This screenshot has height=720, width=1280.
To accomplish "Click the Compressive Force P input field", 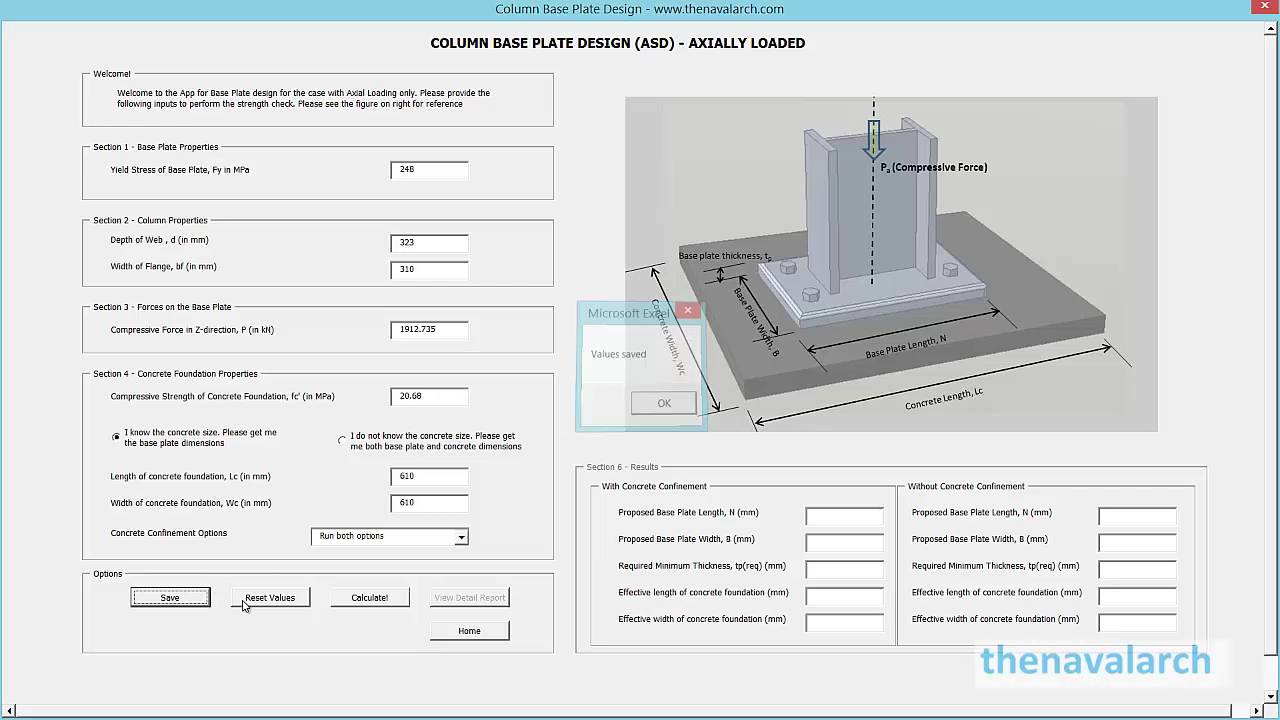I will coord(429,329).
